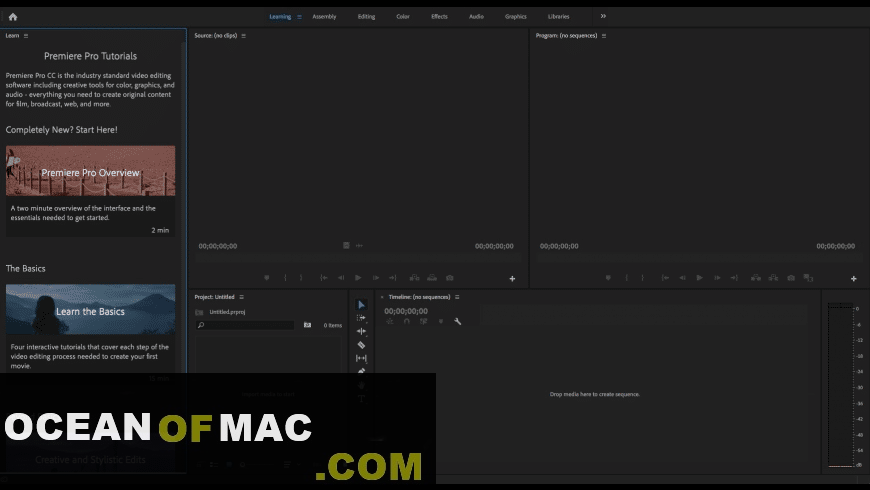
Task: Toggle nest sequence insert mode button
Action: pyautogui.click(x=390, y=321)
